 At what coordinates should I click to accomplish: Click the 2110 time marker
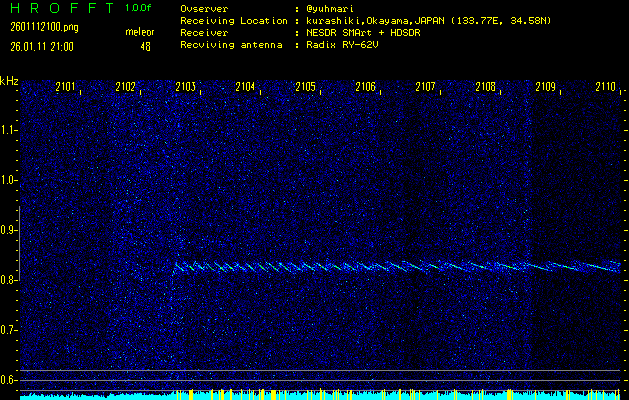tap(606, 88)
